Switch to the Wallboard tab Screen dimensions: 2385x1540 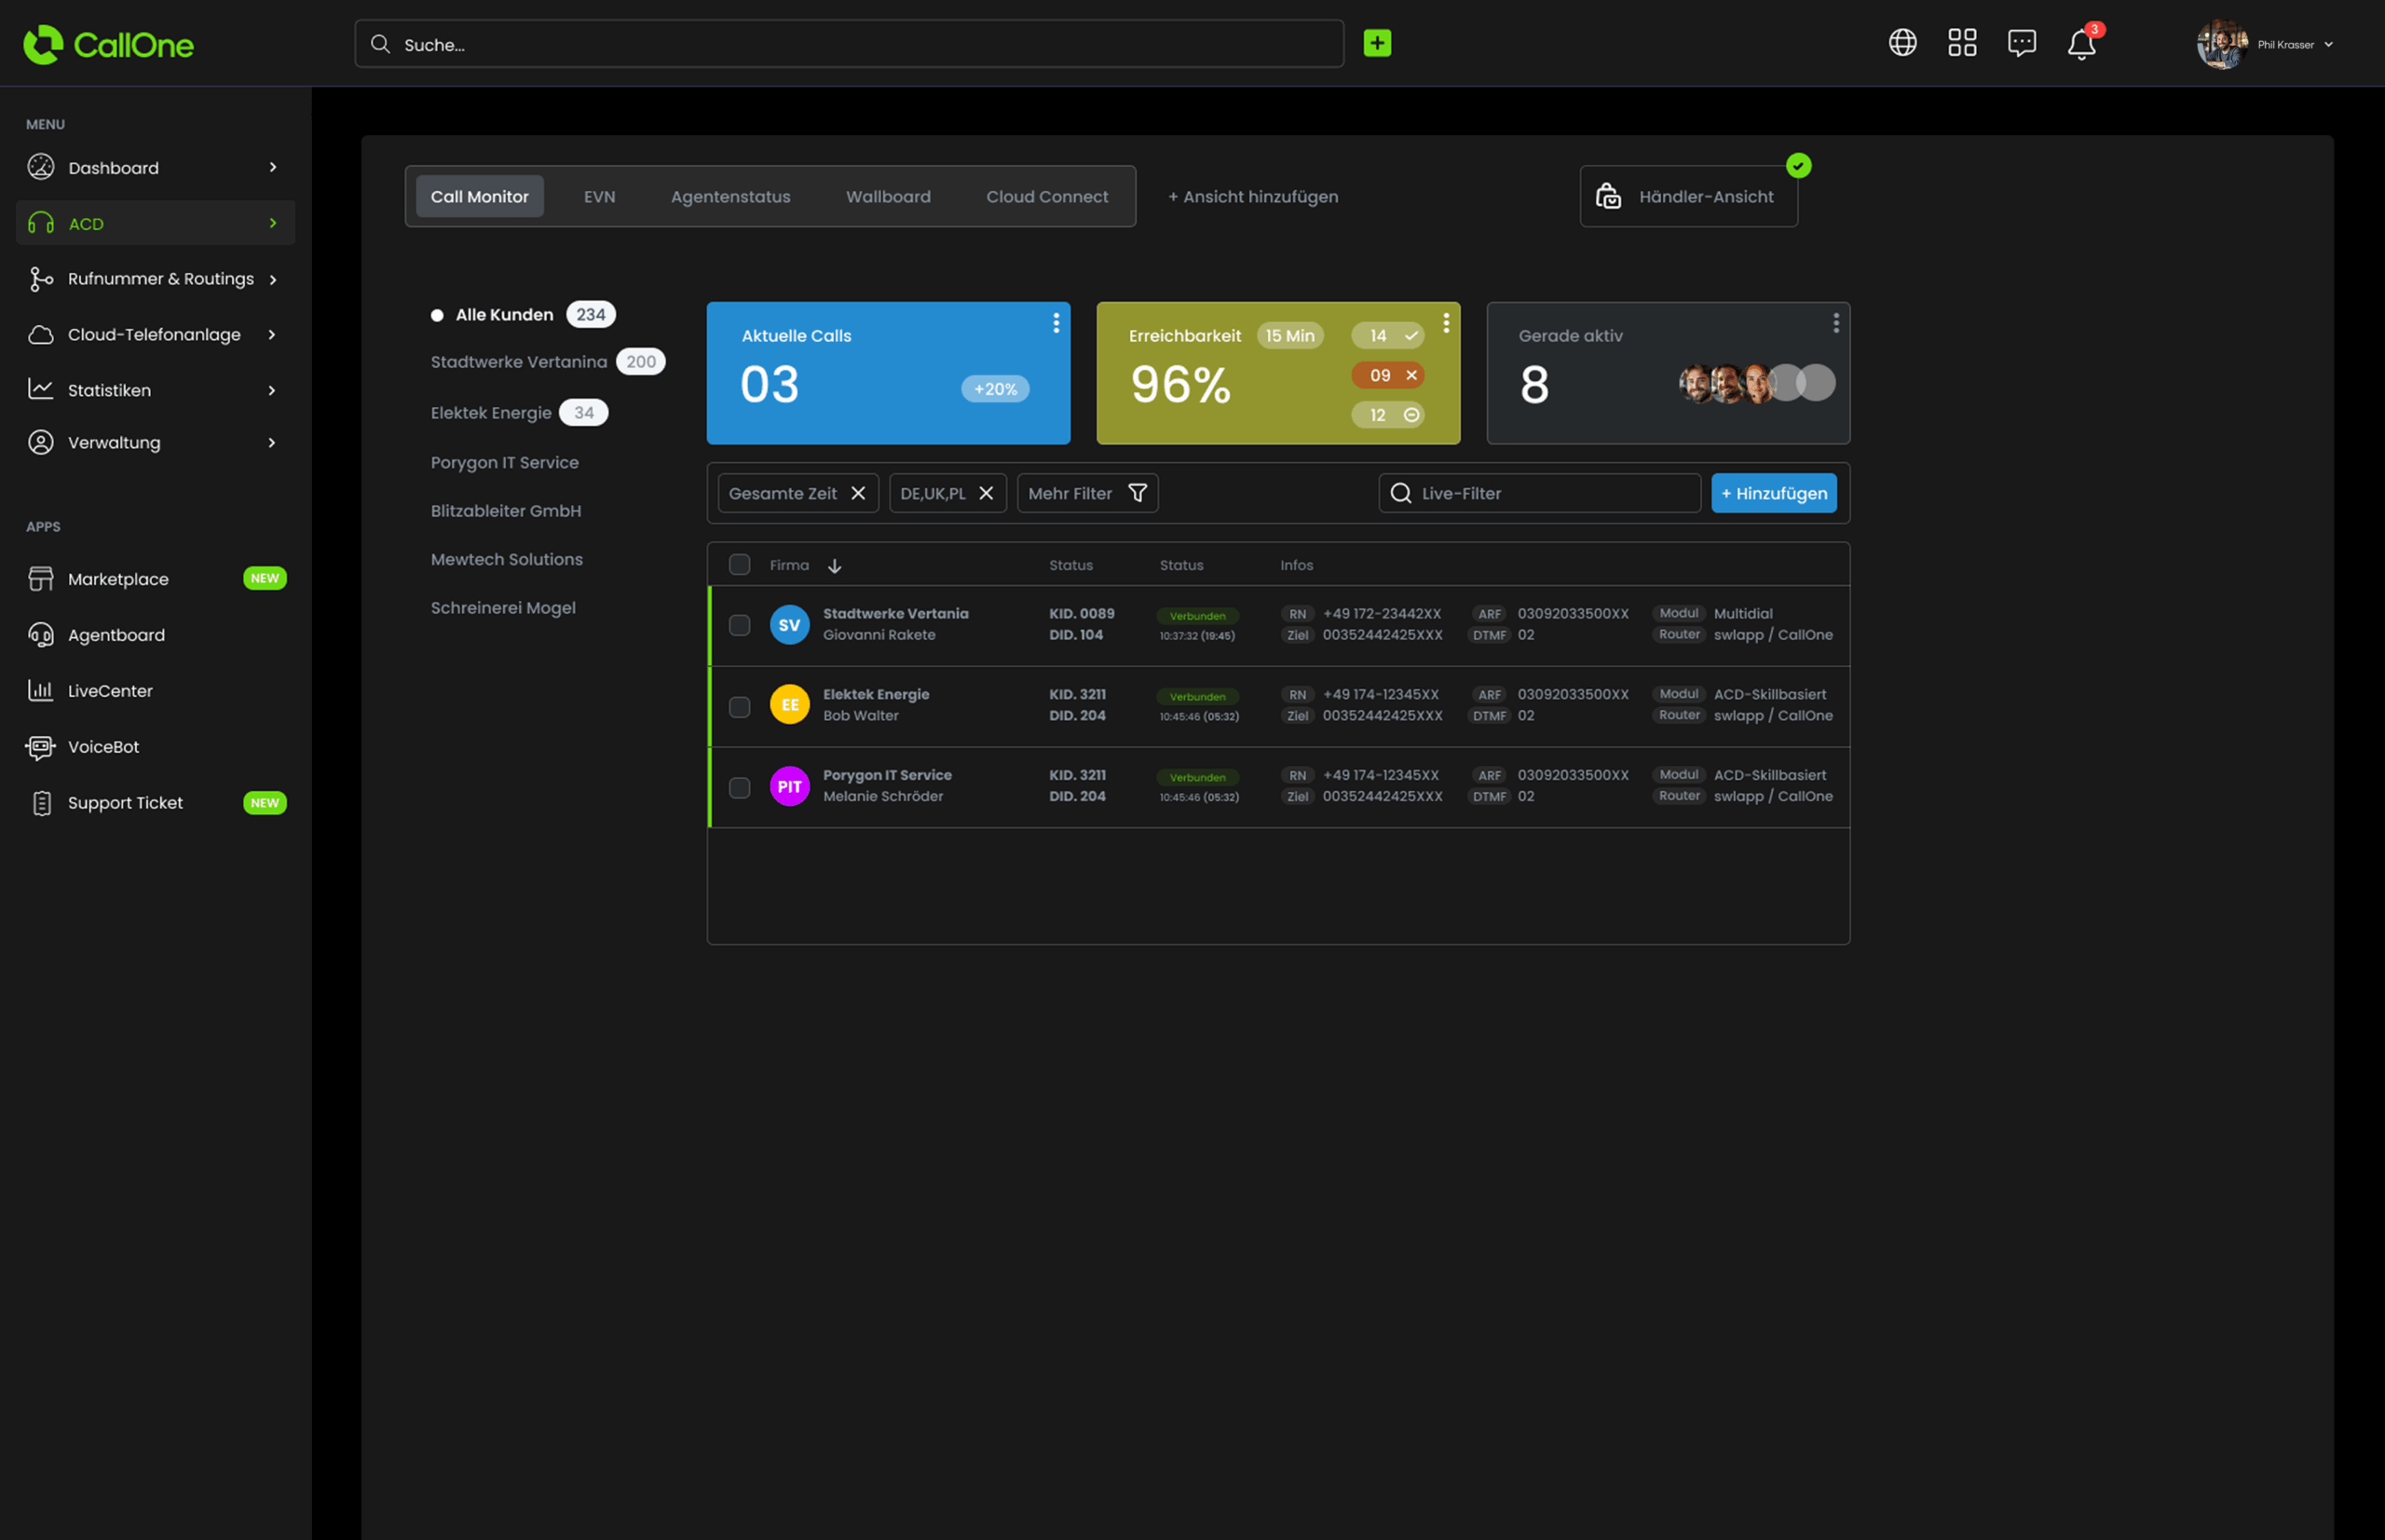click(x=888, y=197)
